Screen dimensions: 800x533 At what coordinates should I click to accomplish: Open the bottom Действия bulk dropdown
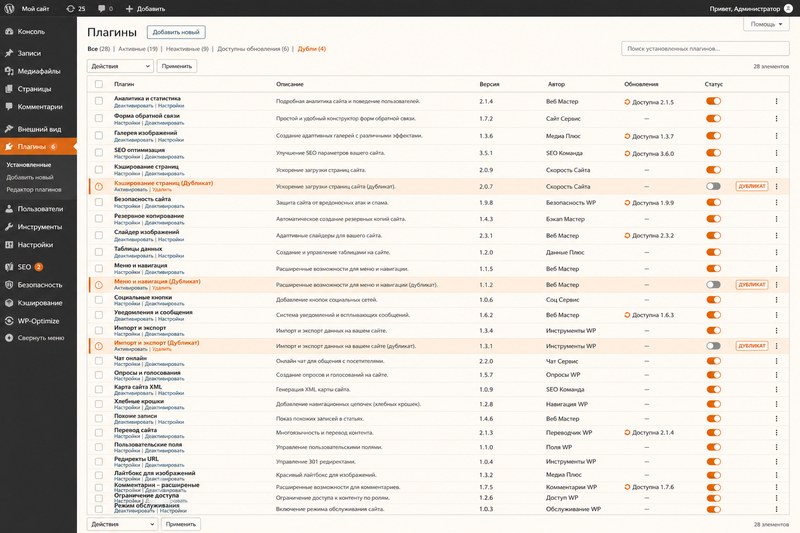point(122,524)
